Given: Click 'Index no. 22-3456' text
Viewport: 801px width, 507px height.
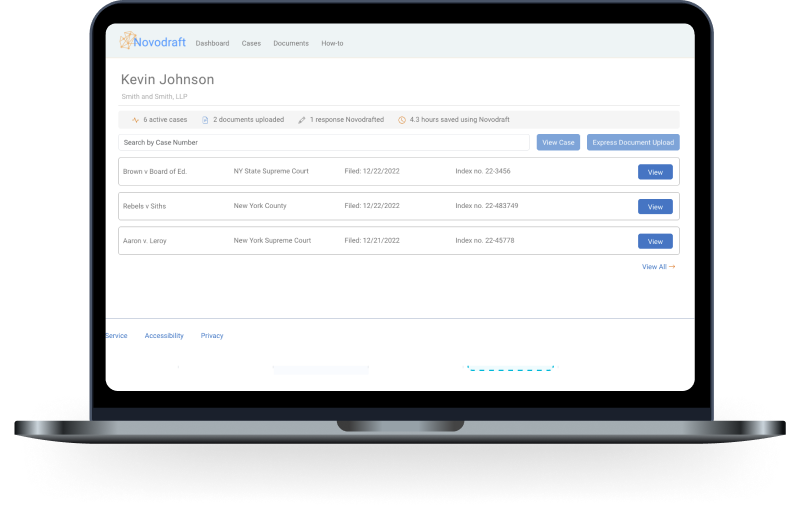Looking at the screenshot, I should (483, 171).
